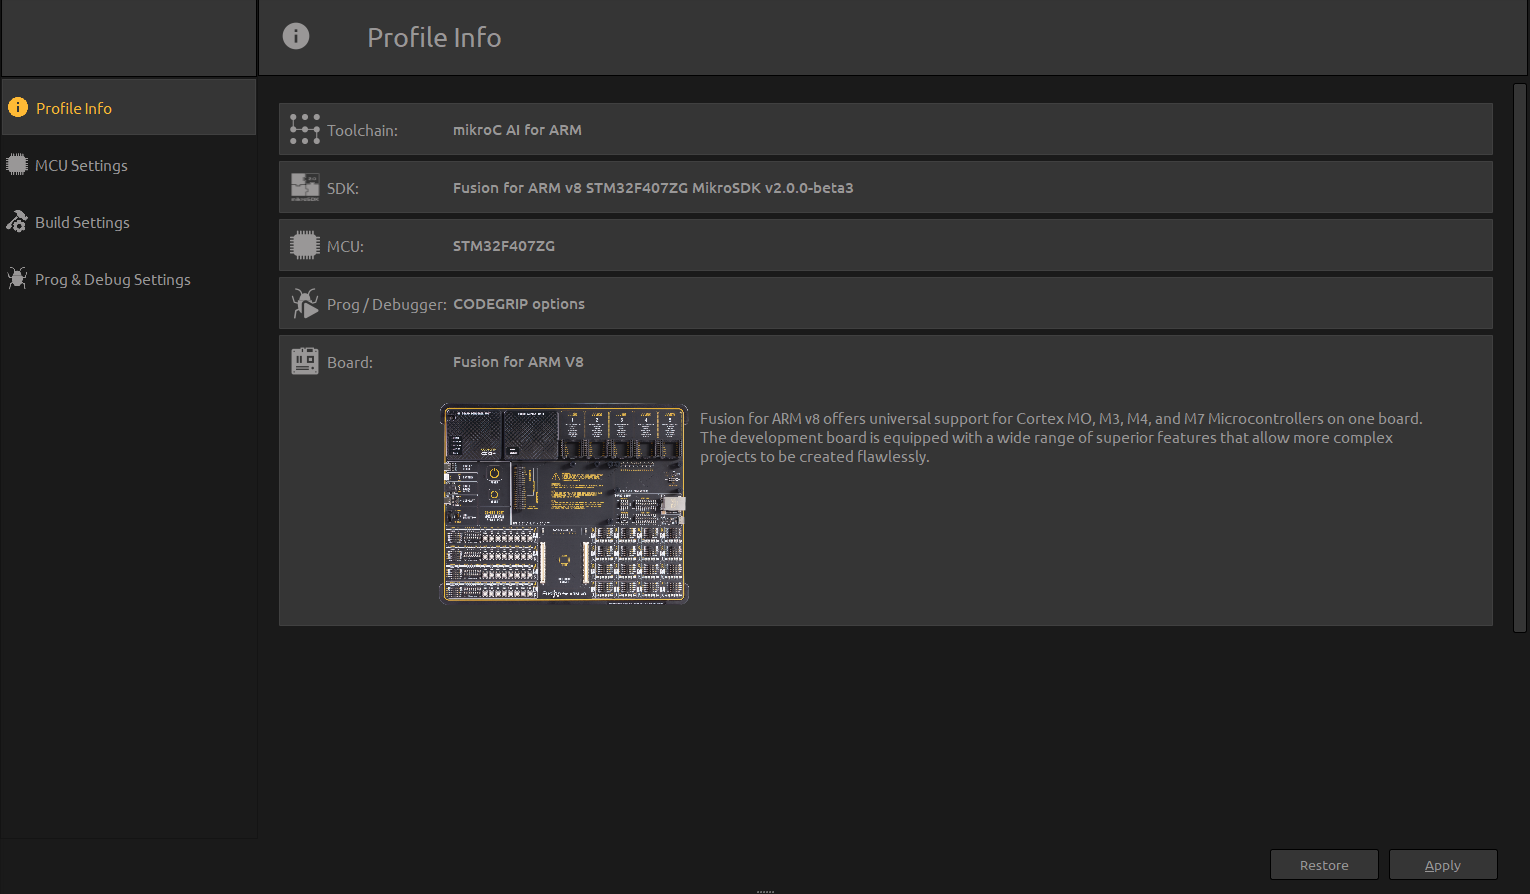Screen dimensions: 1530x894
Task: Click the yellow Profile Info sidebar icon
Action: [x=18, y=107]
